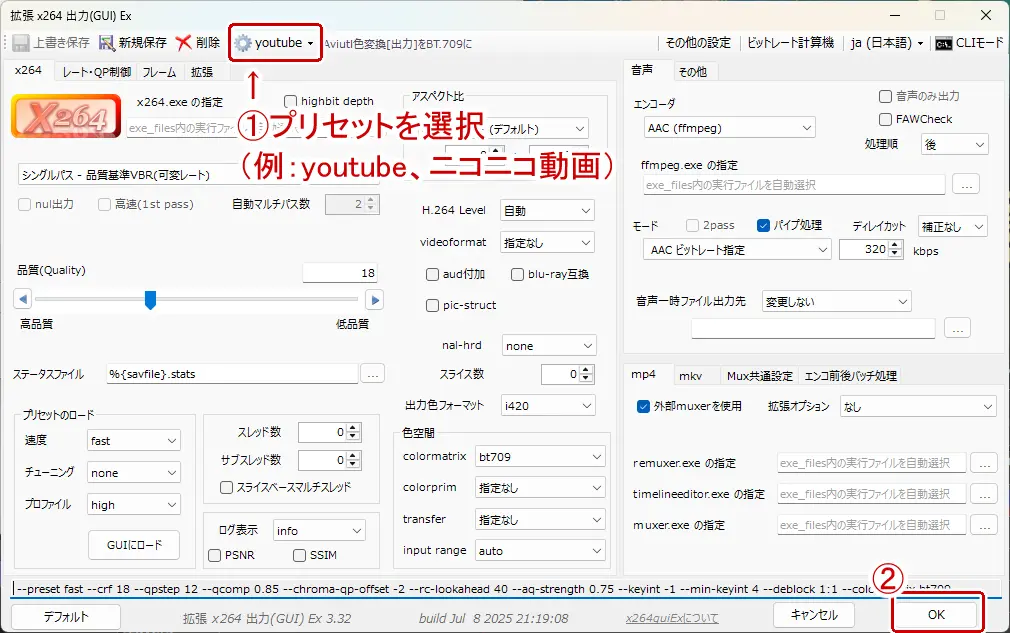Open 出力色フォーマット i420 dropdown
Screen dimensions: 1010x633
(x=548, y=406)
